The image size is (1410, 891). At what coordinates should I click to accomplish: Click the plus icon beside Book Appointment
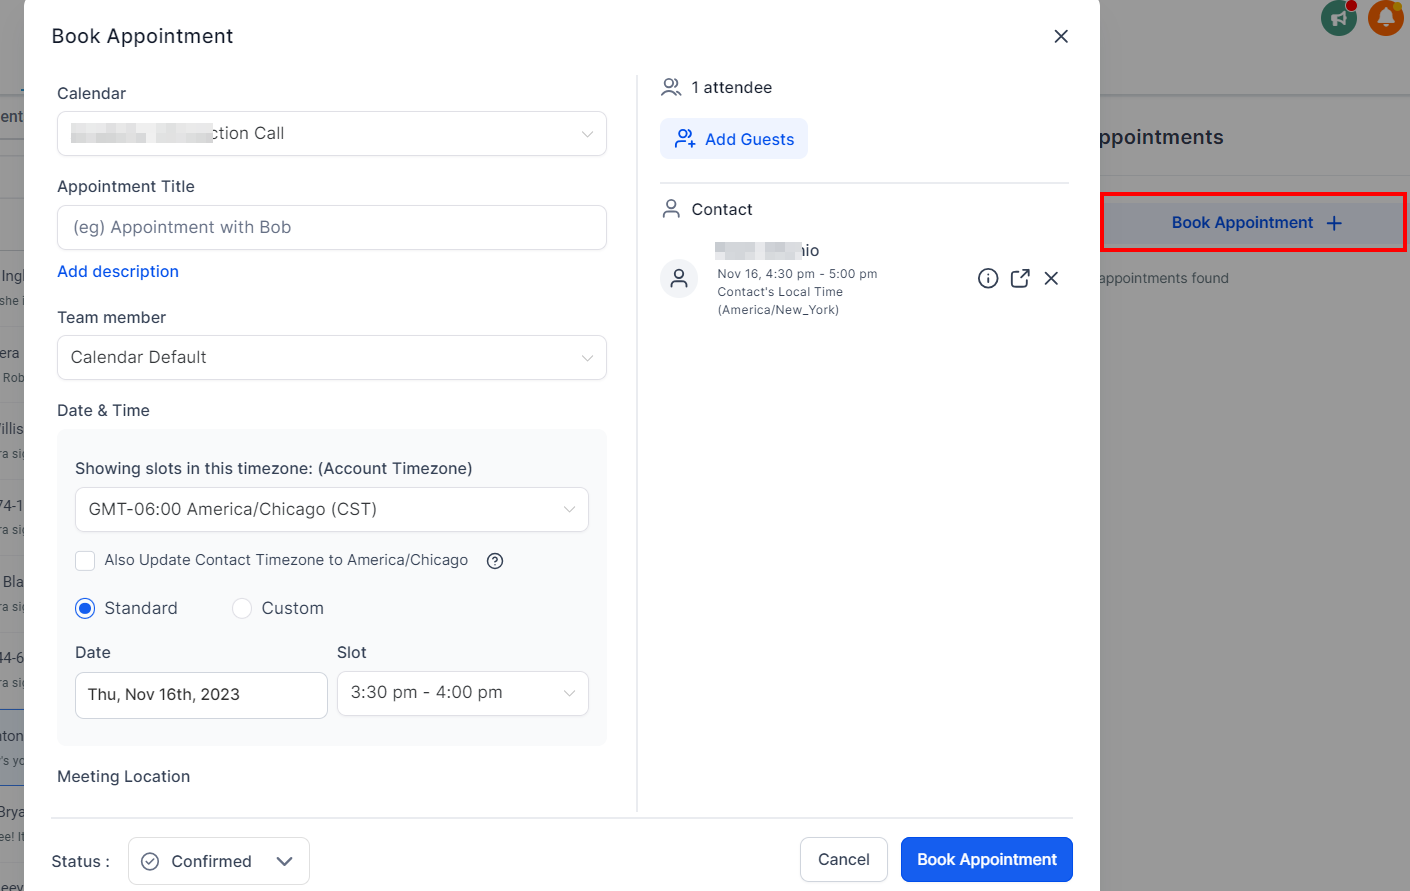1334,223
